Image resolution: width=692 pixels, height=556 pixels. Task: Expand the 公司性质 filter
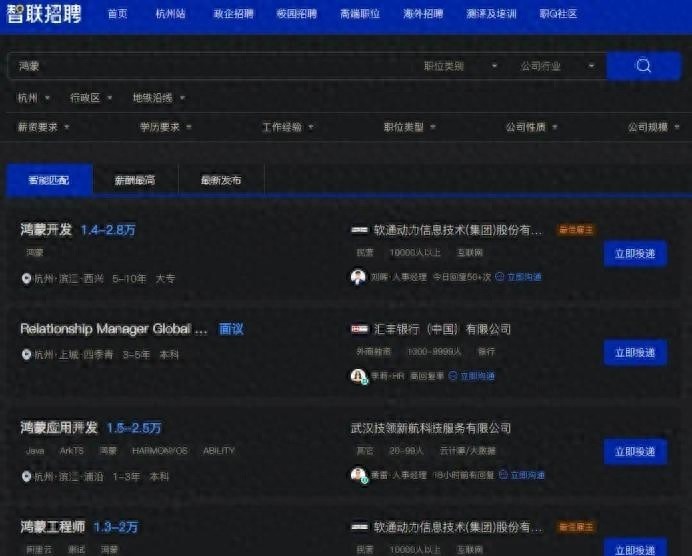pyautogui.click(x=532, y=127)
